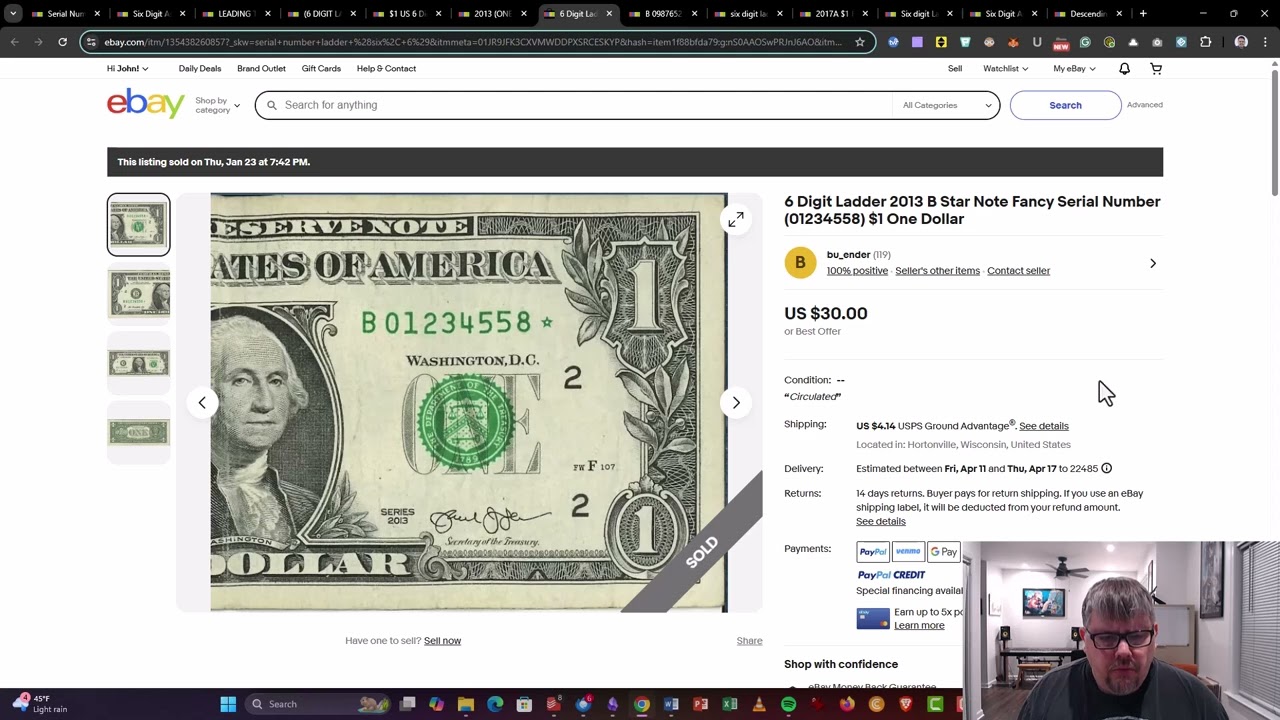Viewport: 1280px width, 720px height.
Task: Open weather widget showing Light rain
Action: point(41,704)
